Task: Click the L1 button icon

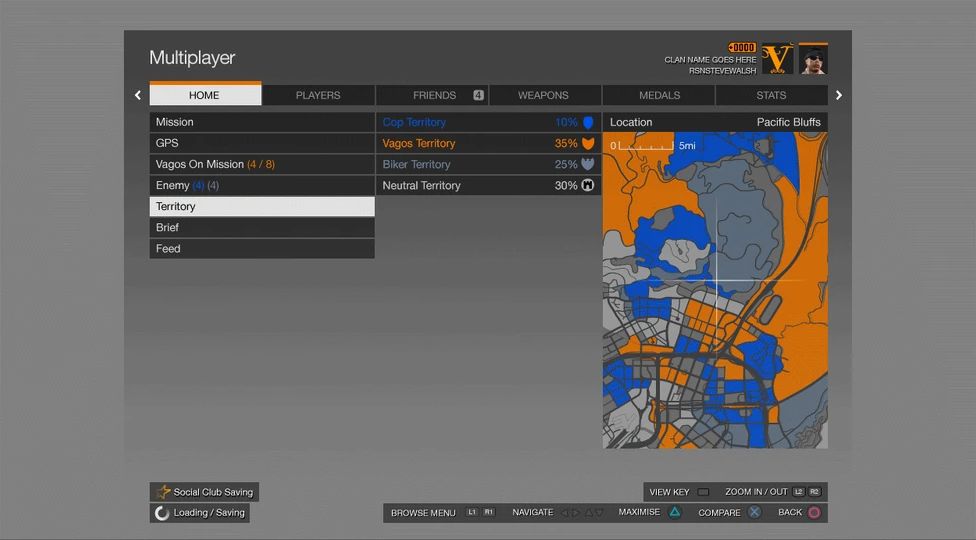Action: 472,513
